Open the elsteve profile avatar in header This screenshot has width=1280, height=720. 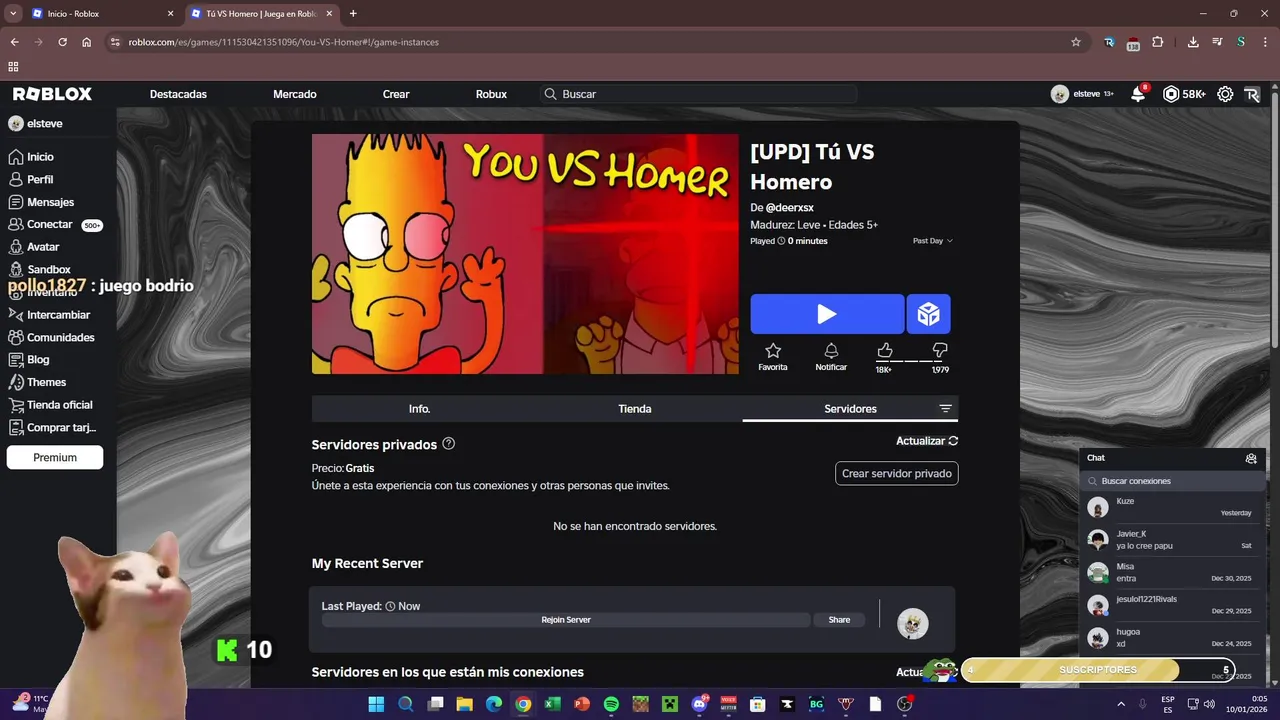tap(1059, 94)
